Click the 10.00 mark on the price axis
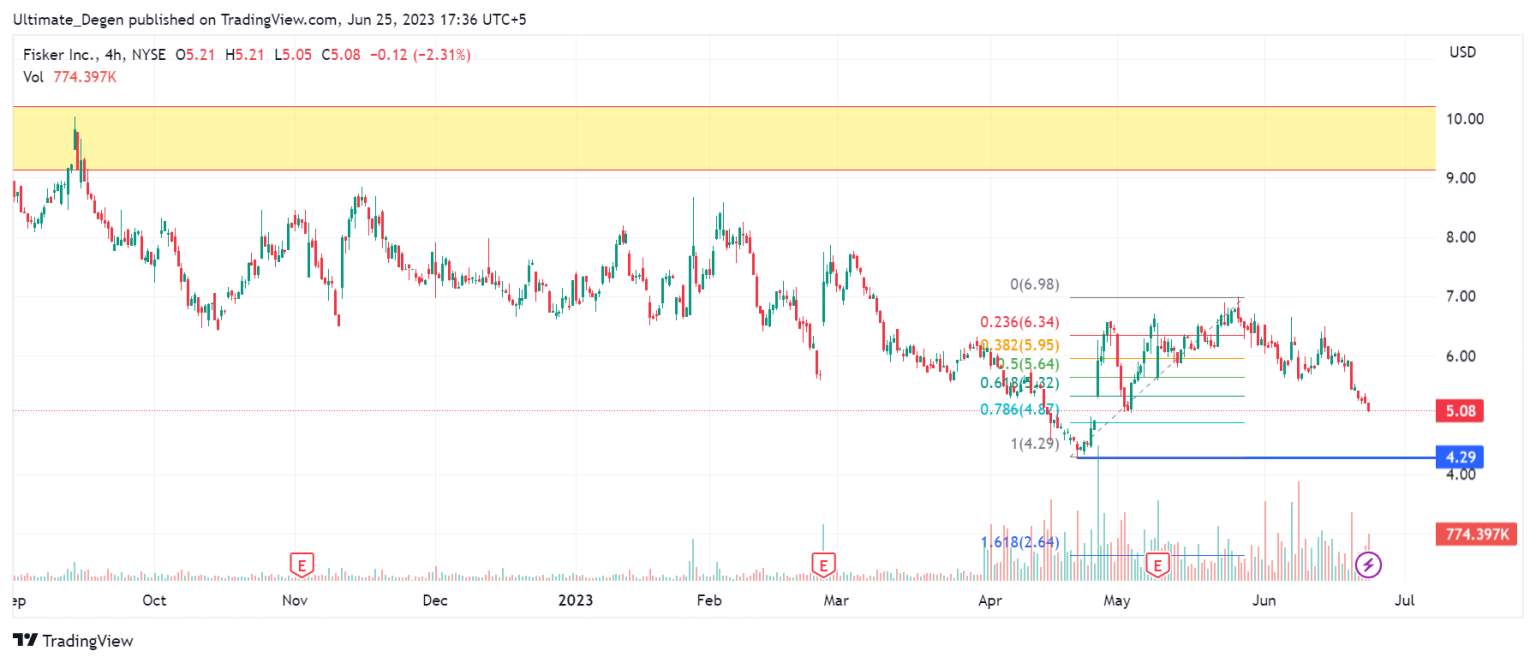This screenshot has height=663, width=1536. point(1462,119)
